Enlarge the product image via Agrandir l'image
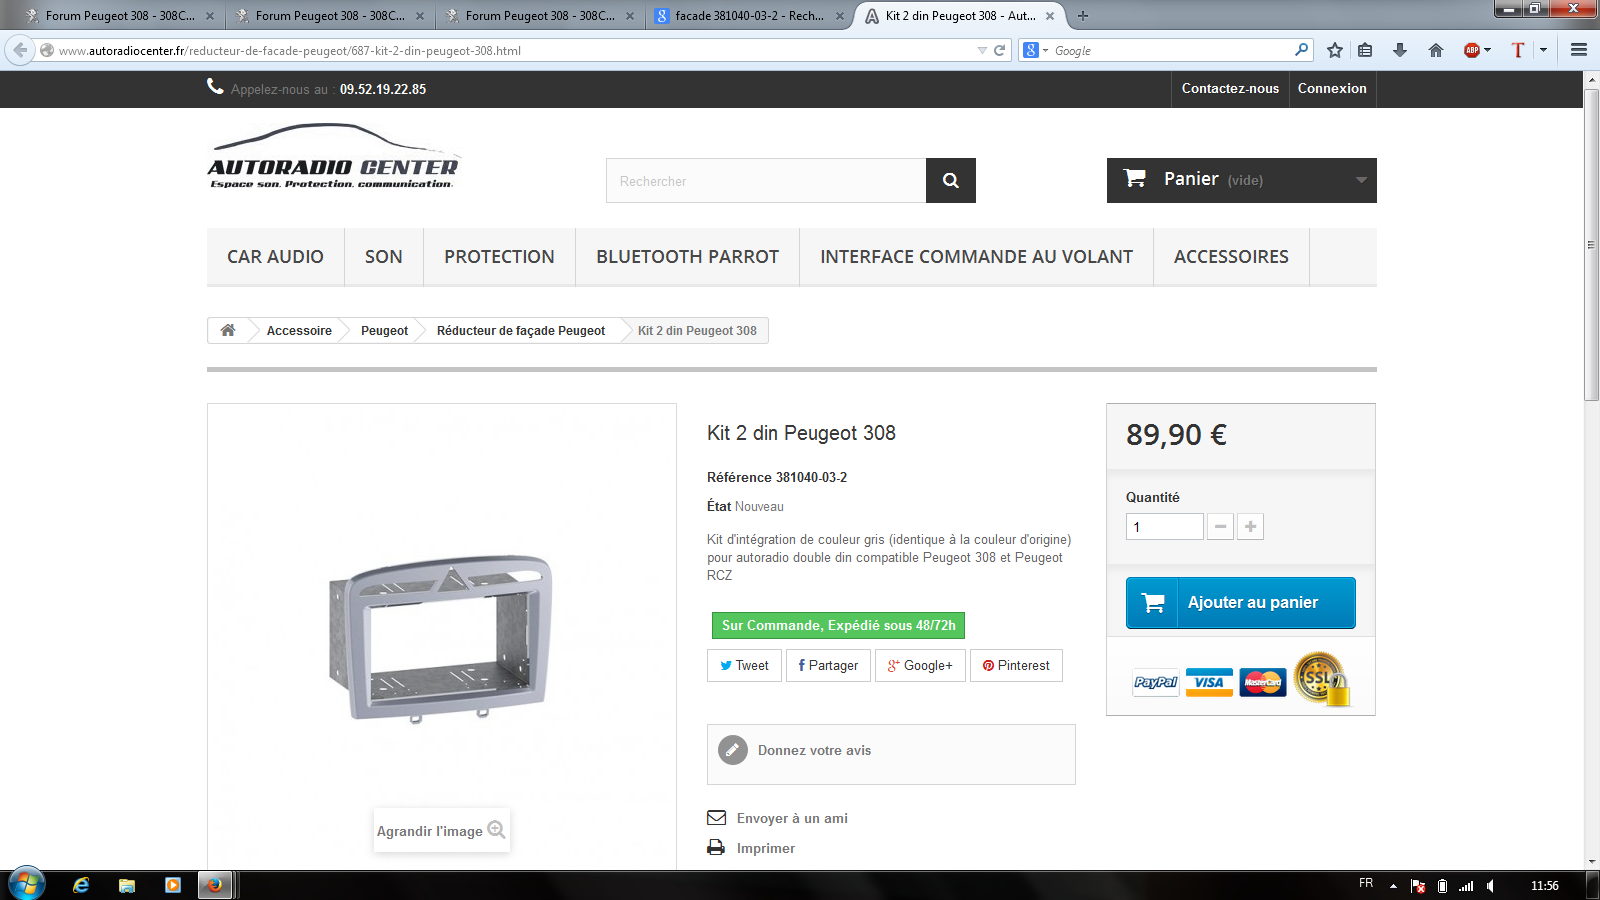The image size is (1600, 900). click(x=441, y=831)
